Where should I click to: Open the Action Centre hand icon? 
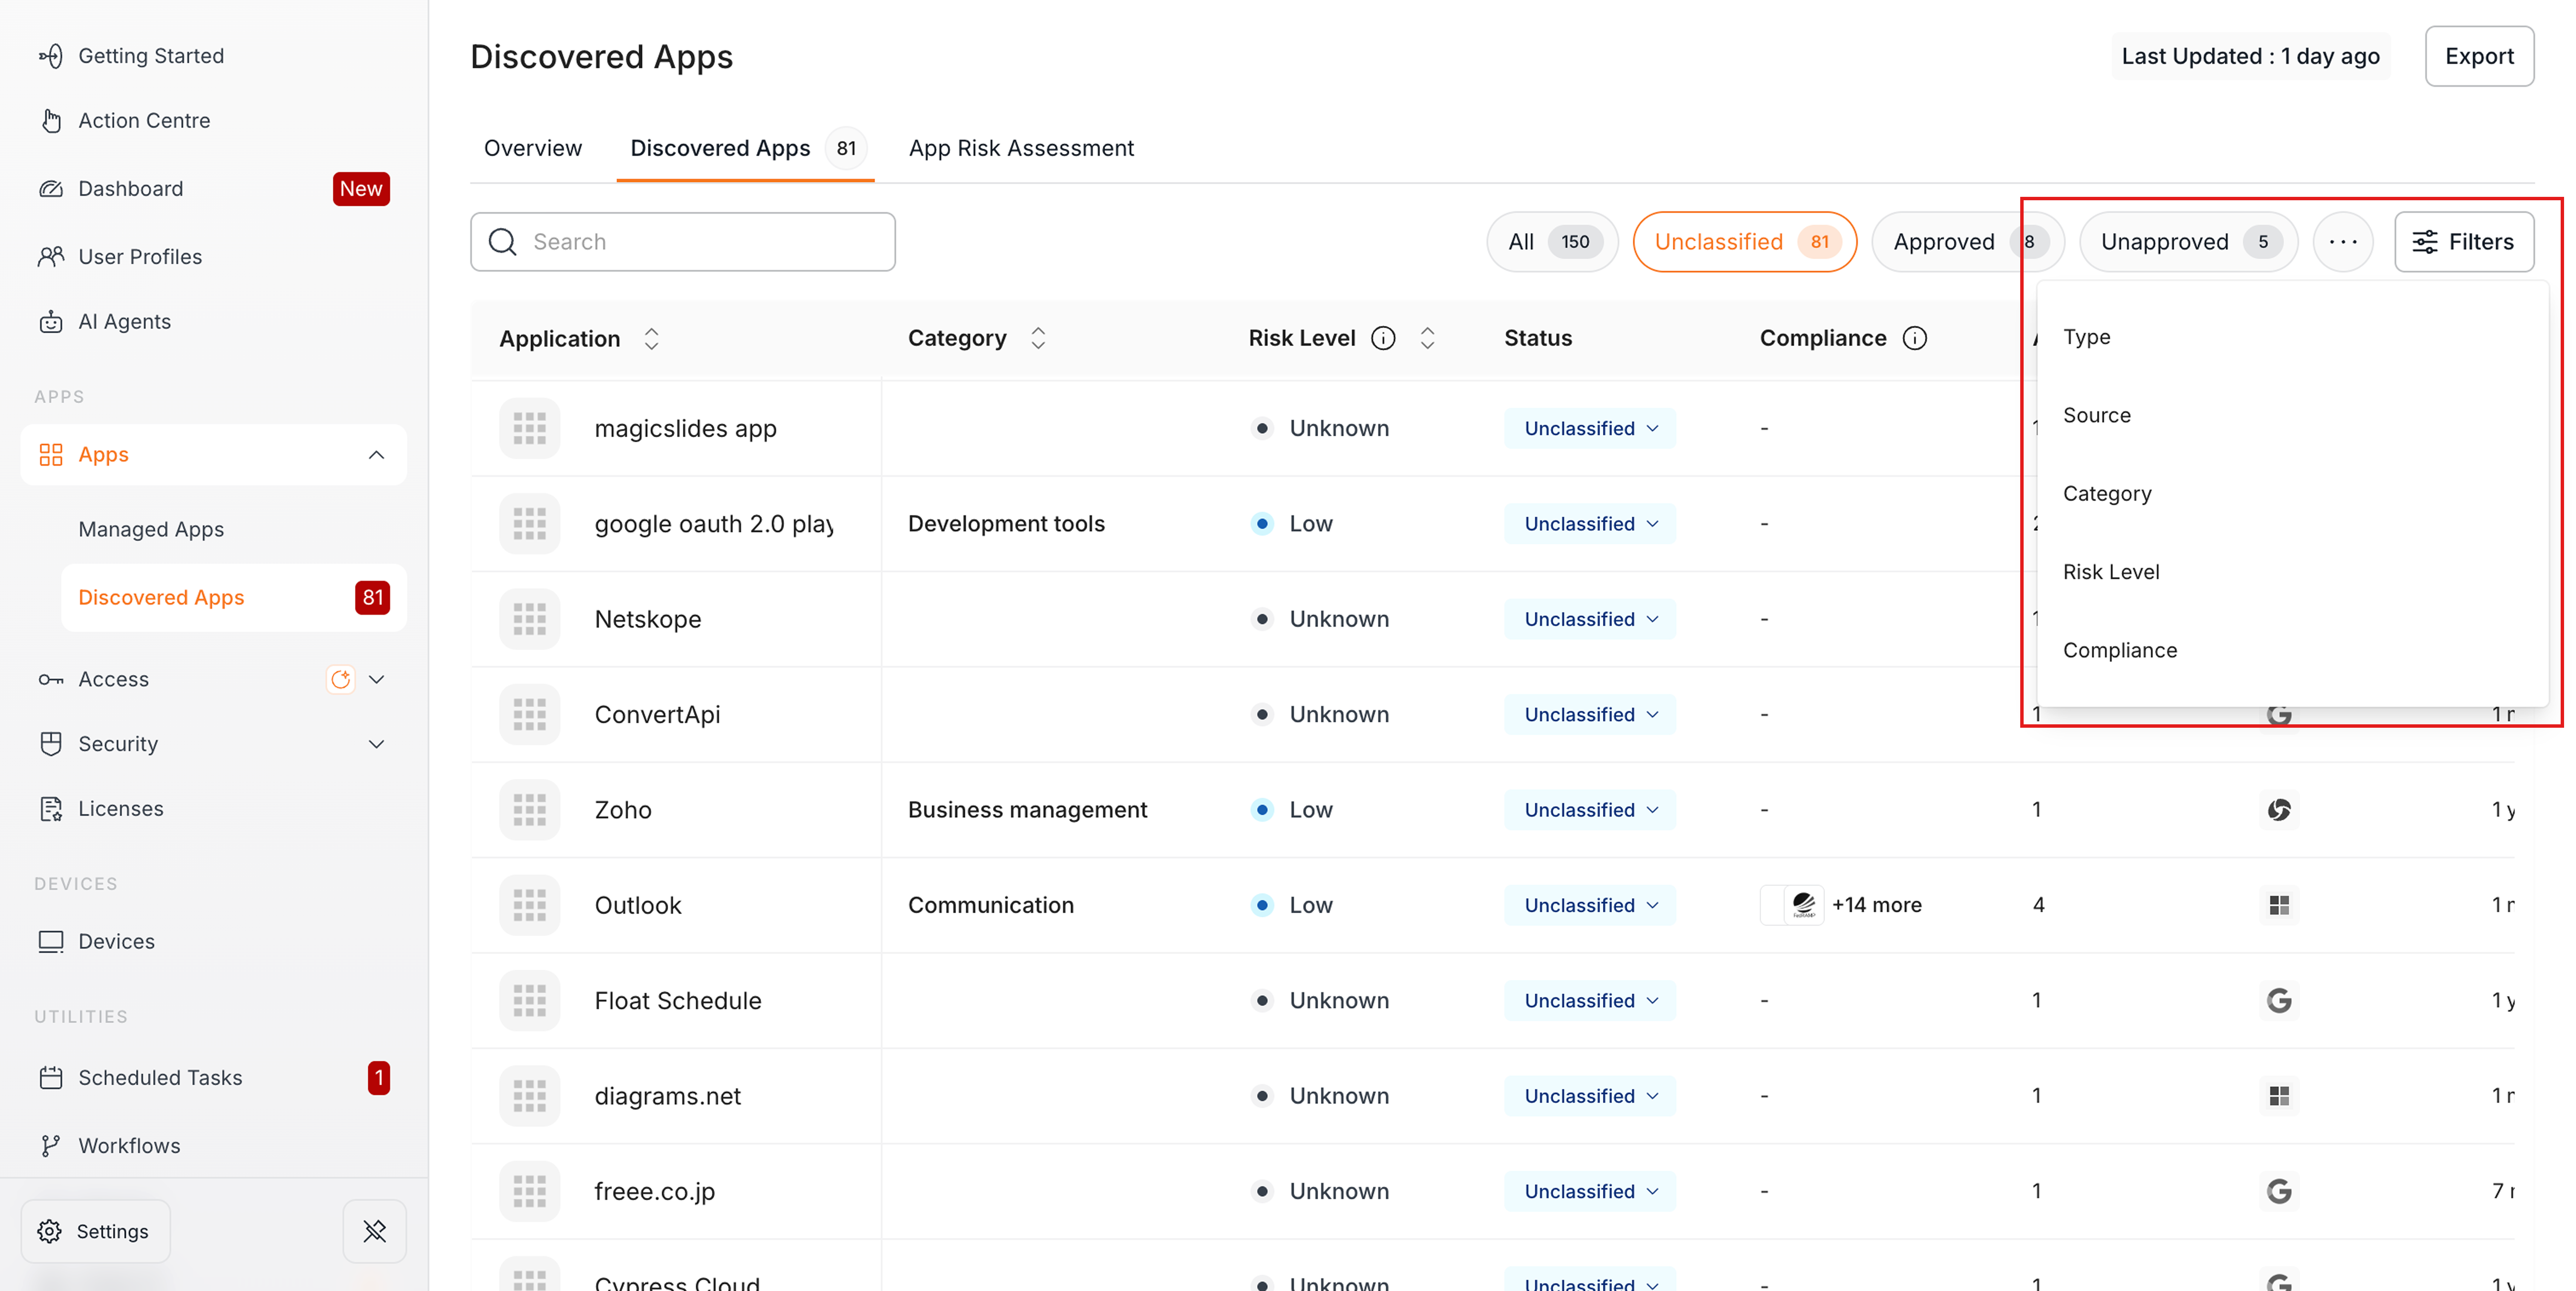pyautogui.click(x=51, y=121)
